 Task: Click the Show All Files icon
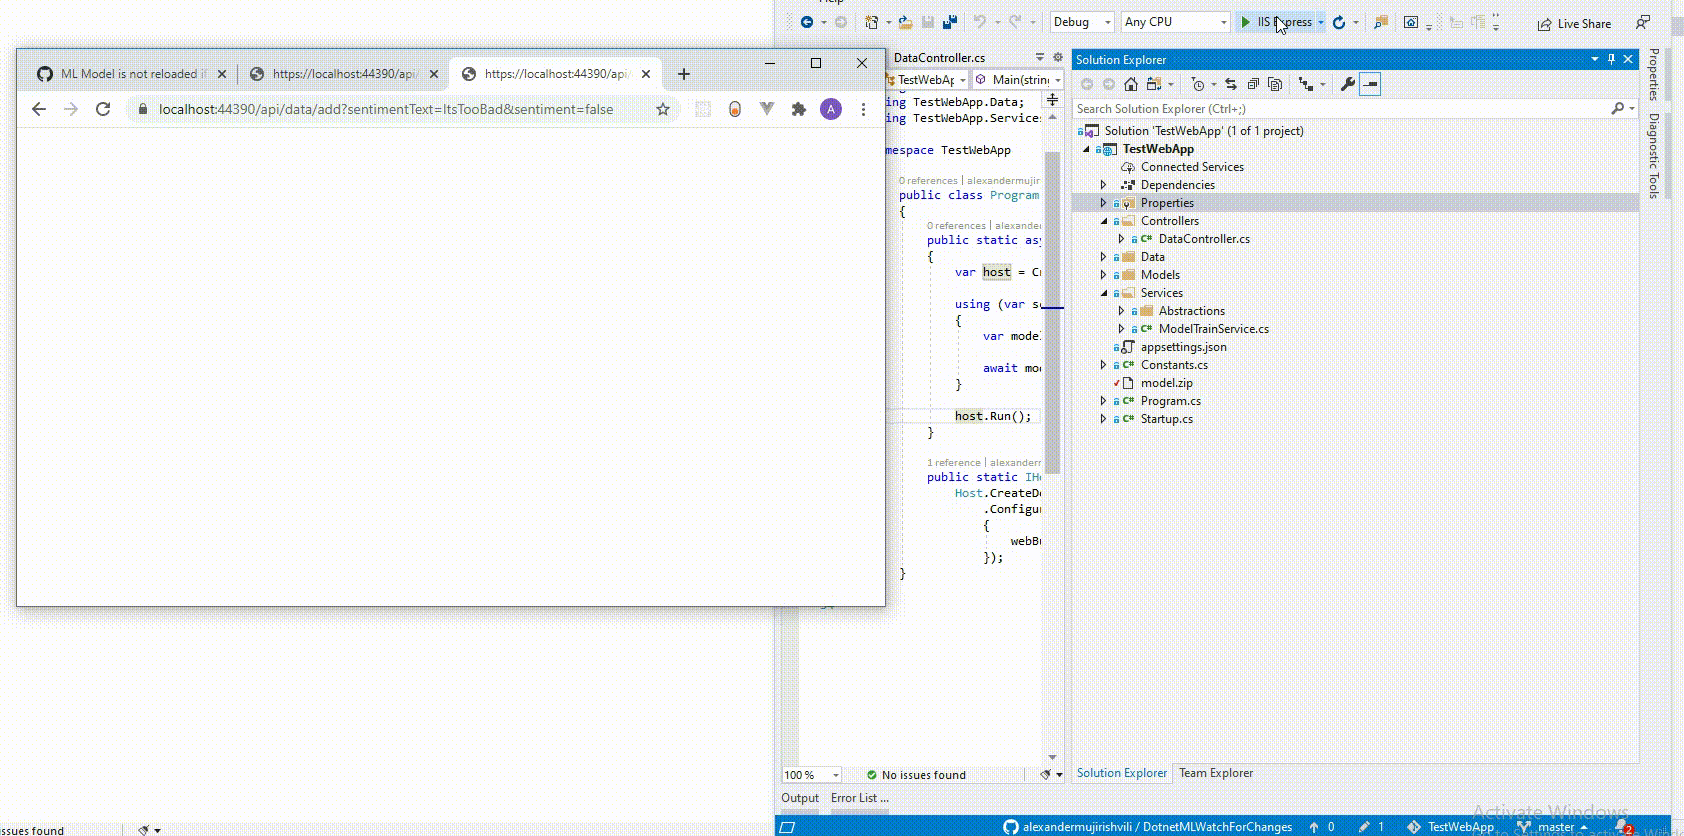pos(1275,84)
